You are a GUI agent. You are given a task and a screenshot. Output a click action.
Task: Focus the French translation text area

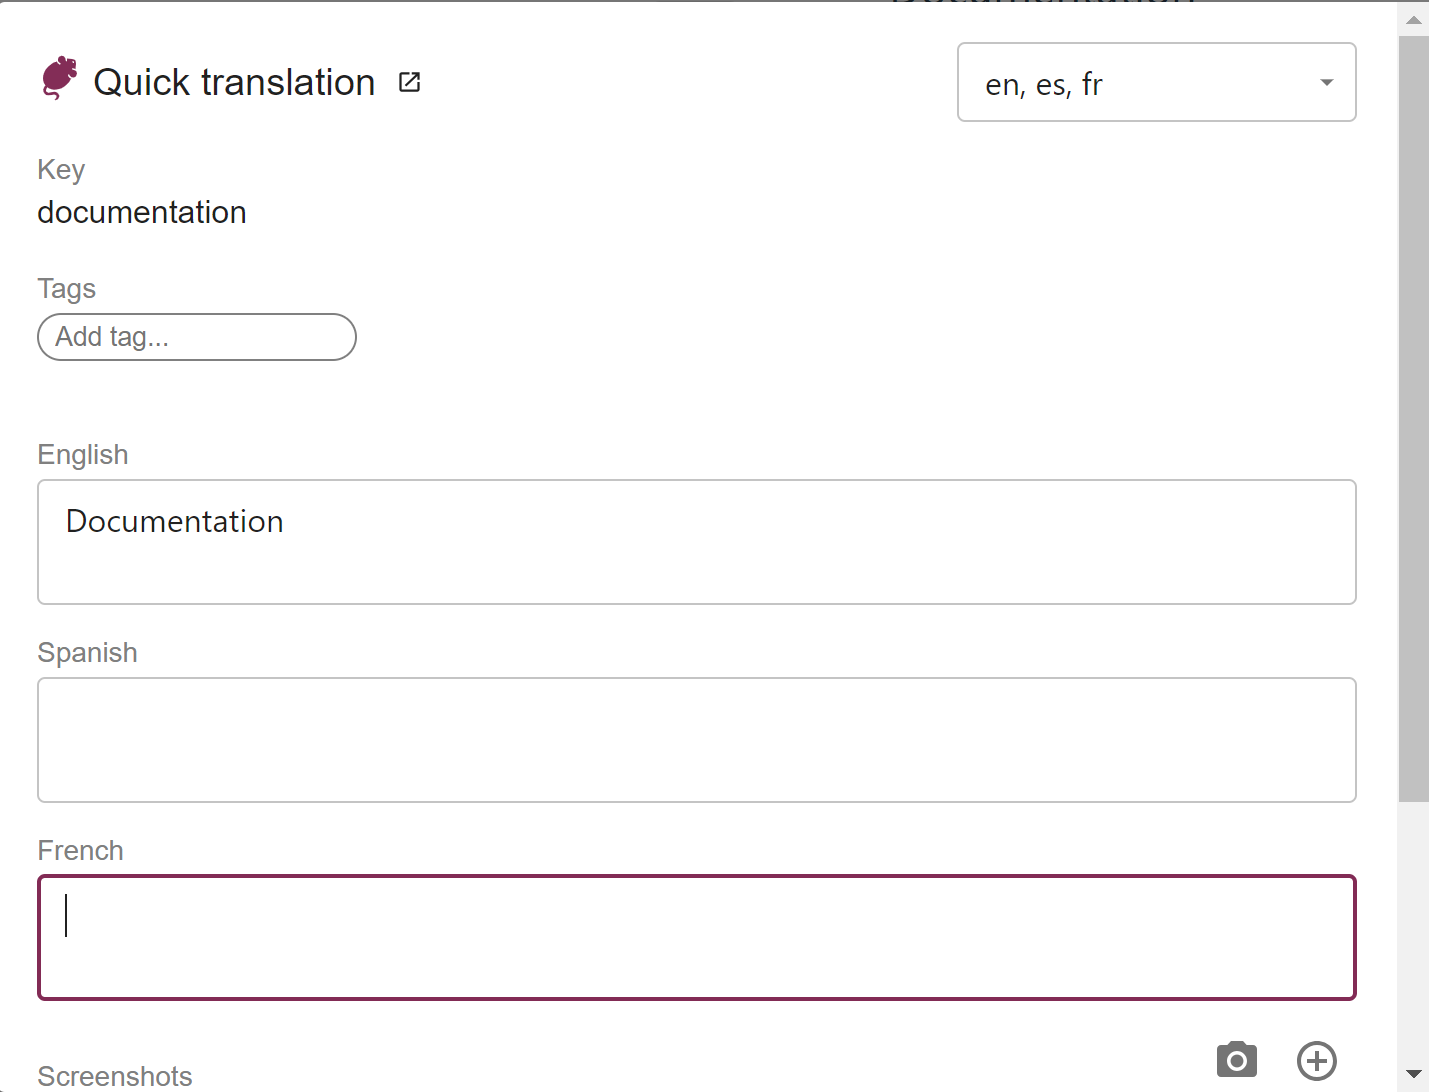pos(696,937)
